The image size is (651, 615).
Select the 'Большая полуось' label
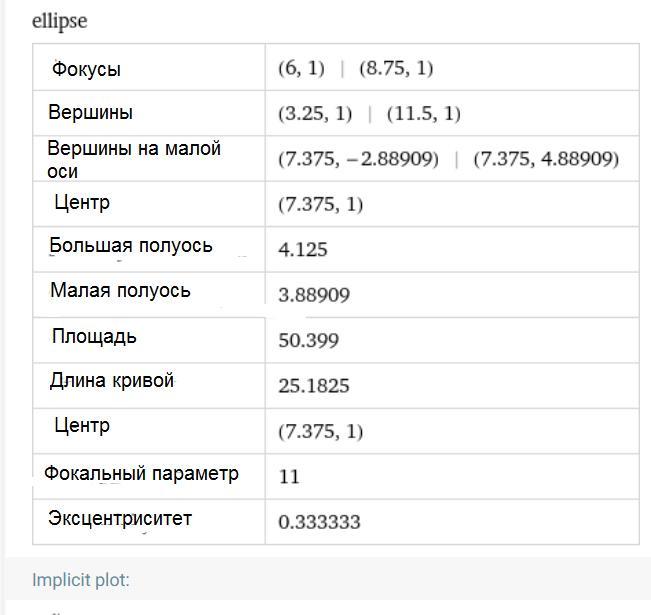[x=131, y=245]
